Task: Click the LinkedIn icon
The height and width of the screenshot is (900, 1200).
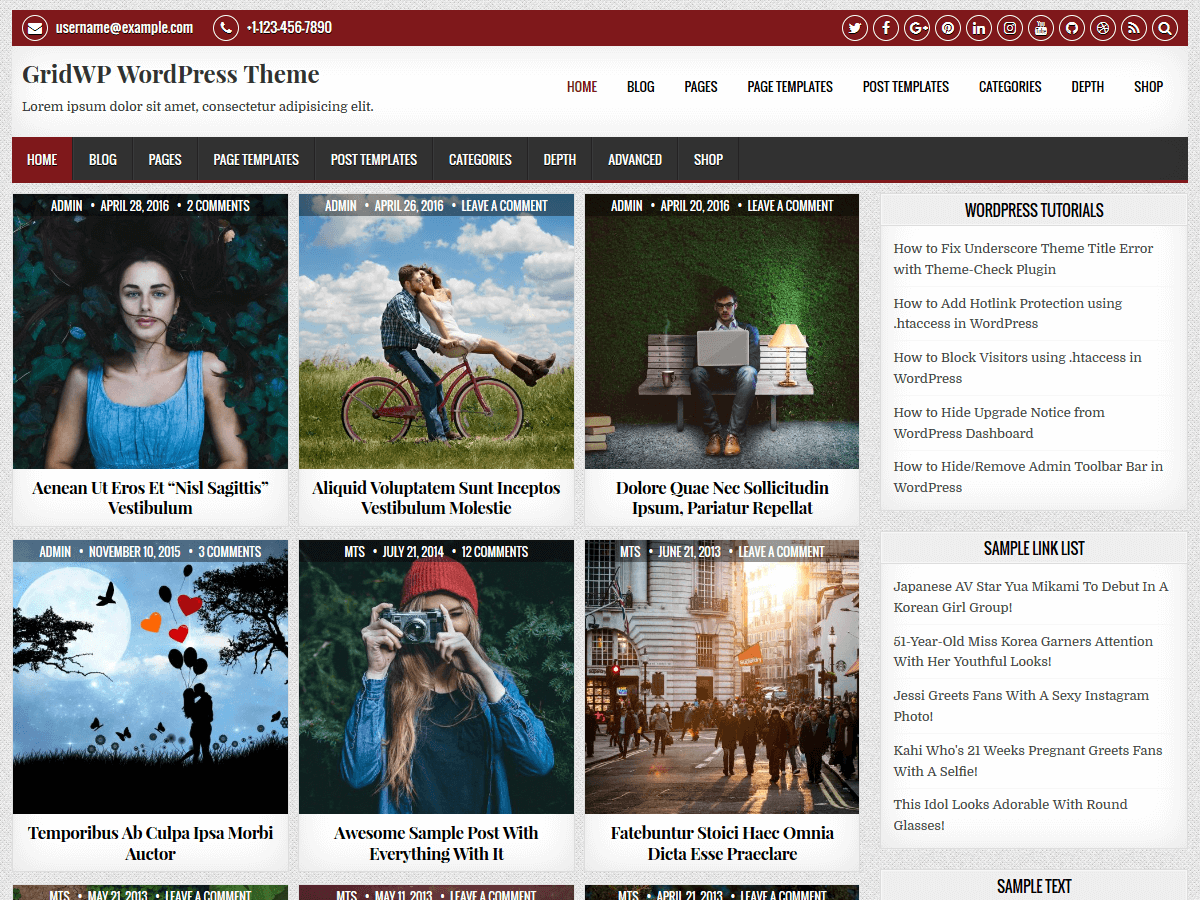Action: (x=979, y=28)
